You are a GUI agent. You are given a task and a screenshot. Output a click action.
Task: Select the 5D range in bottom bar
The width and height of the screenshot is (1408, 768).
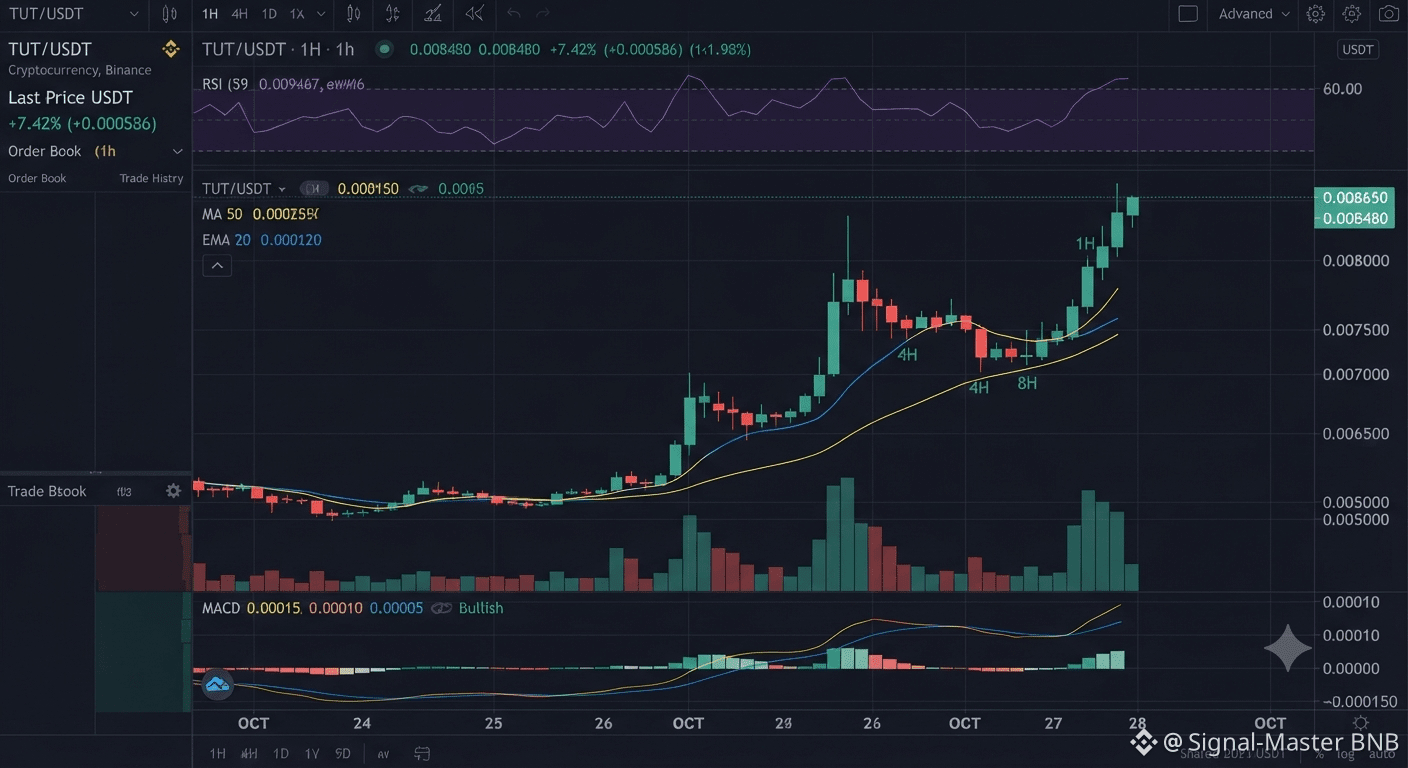342,754
